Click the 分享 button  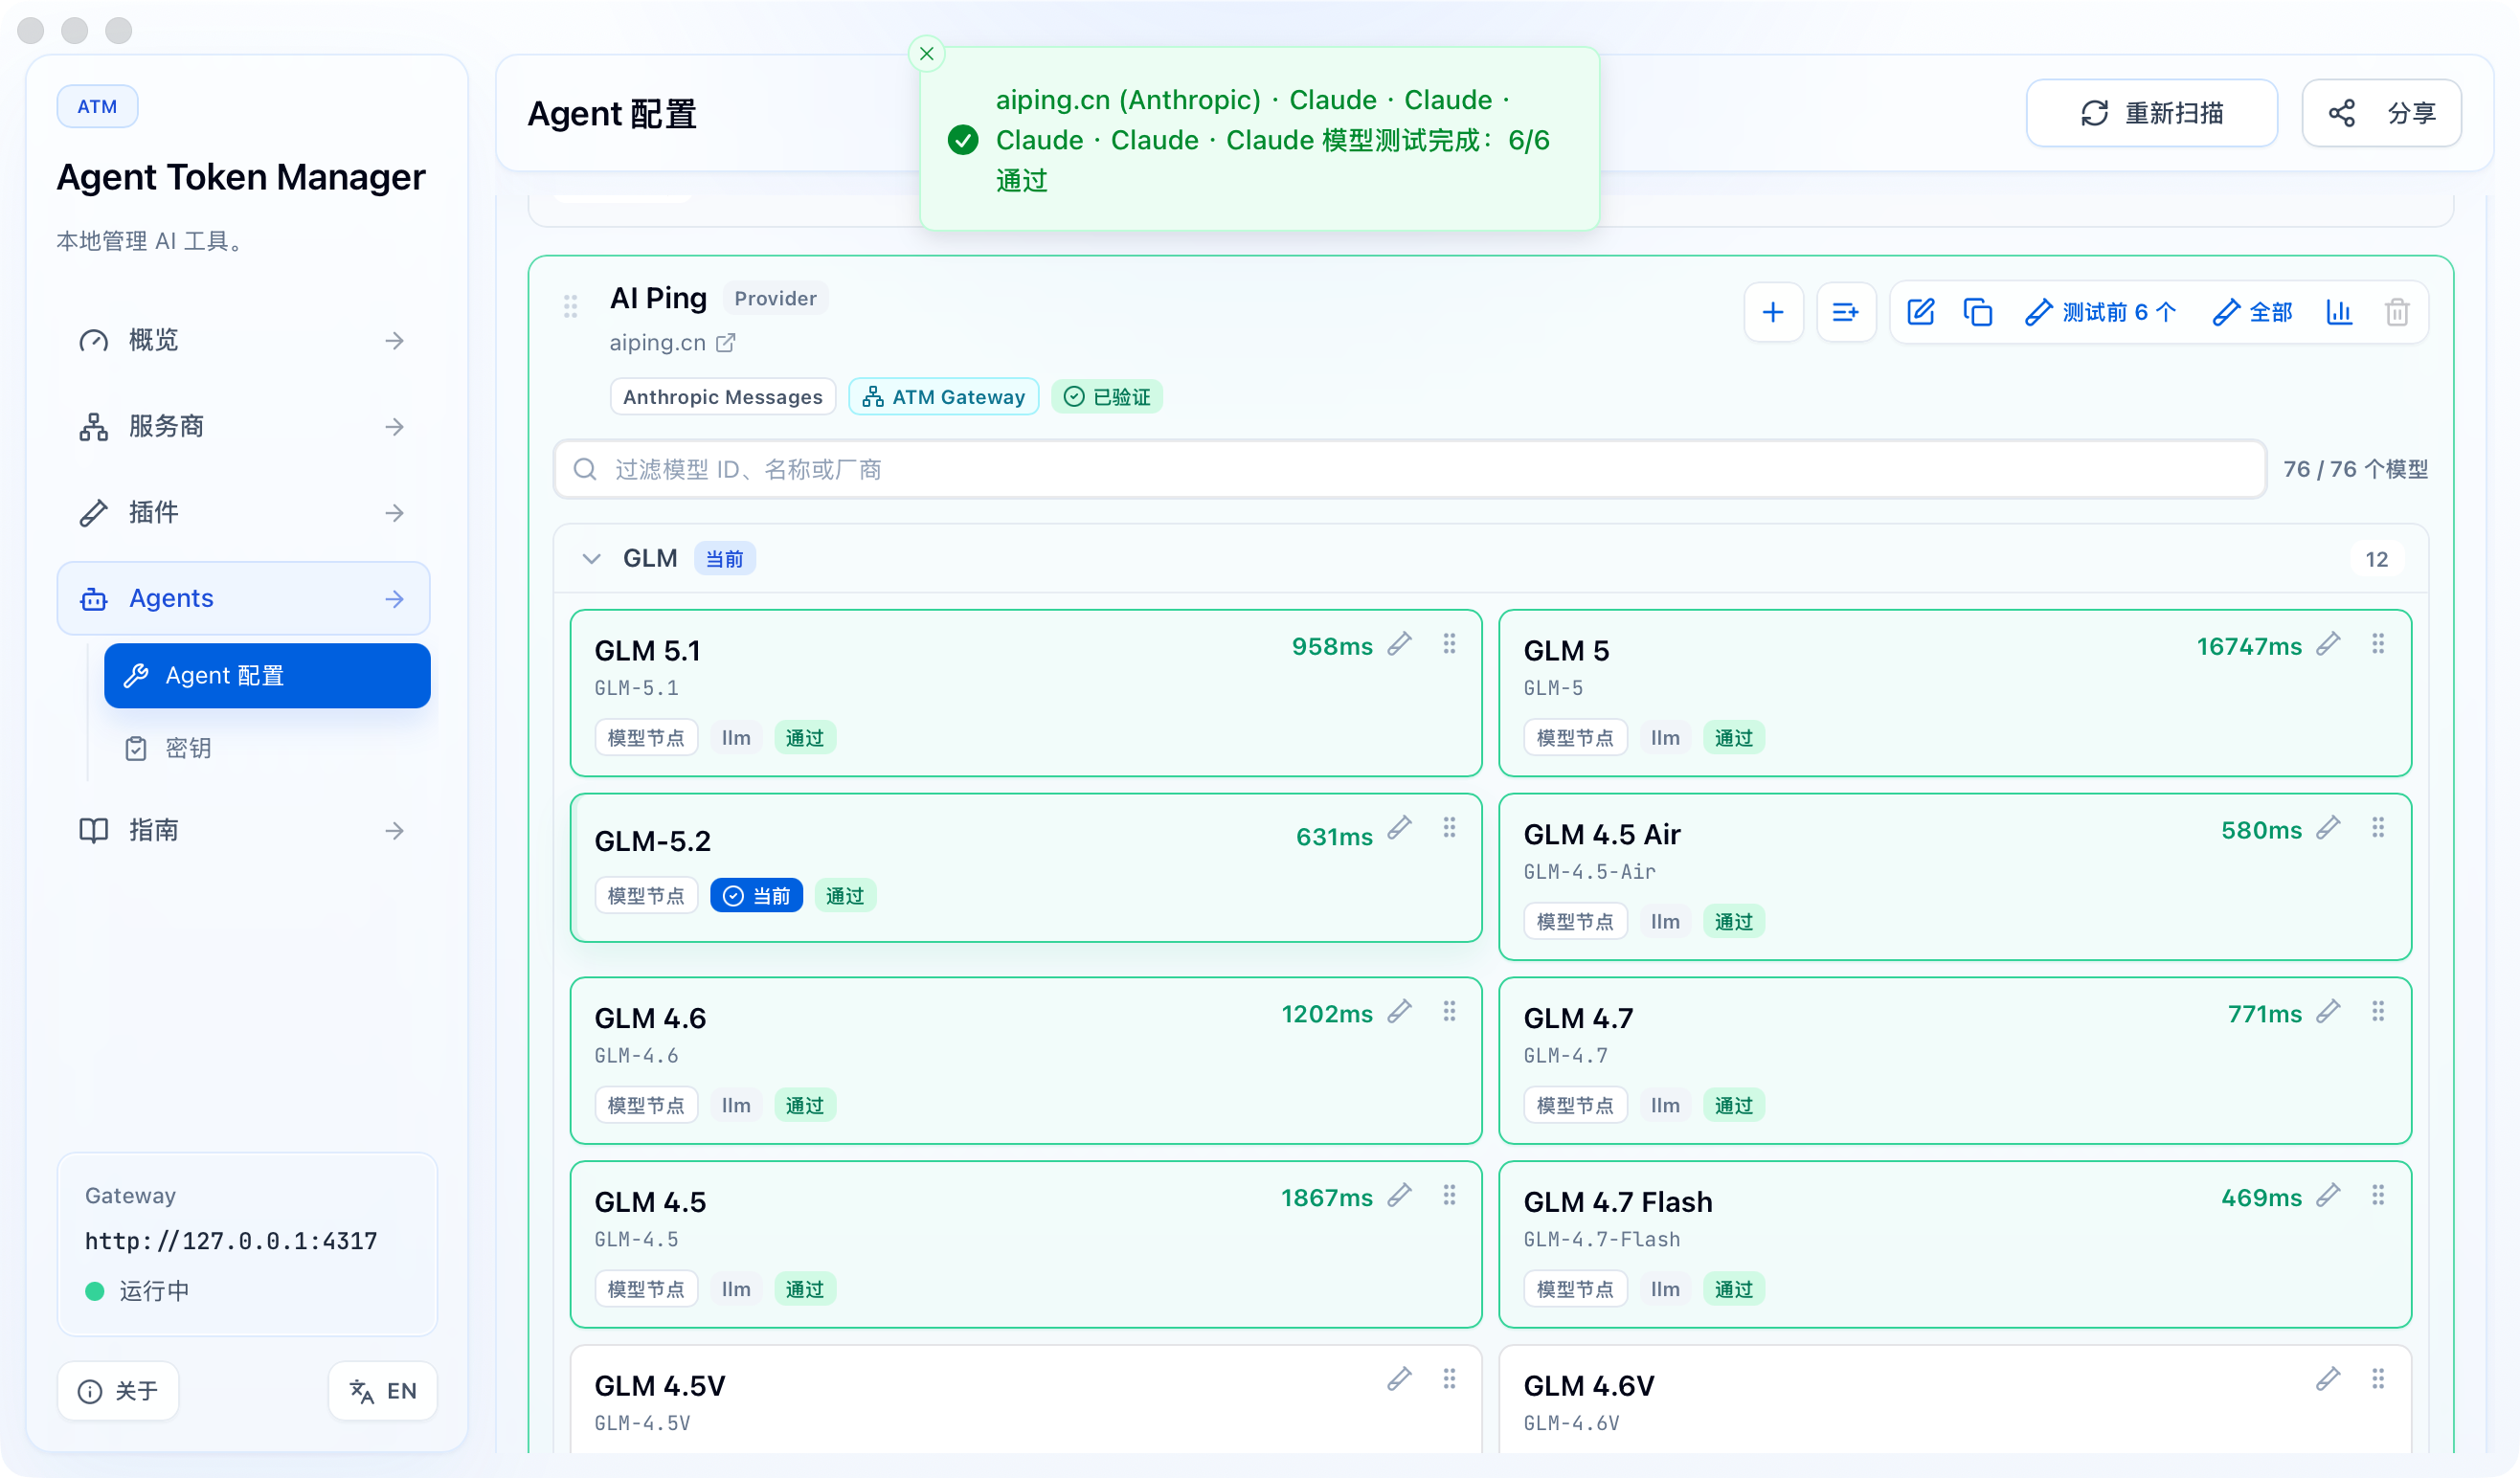point(2381,113)
